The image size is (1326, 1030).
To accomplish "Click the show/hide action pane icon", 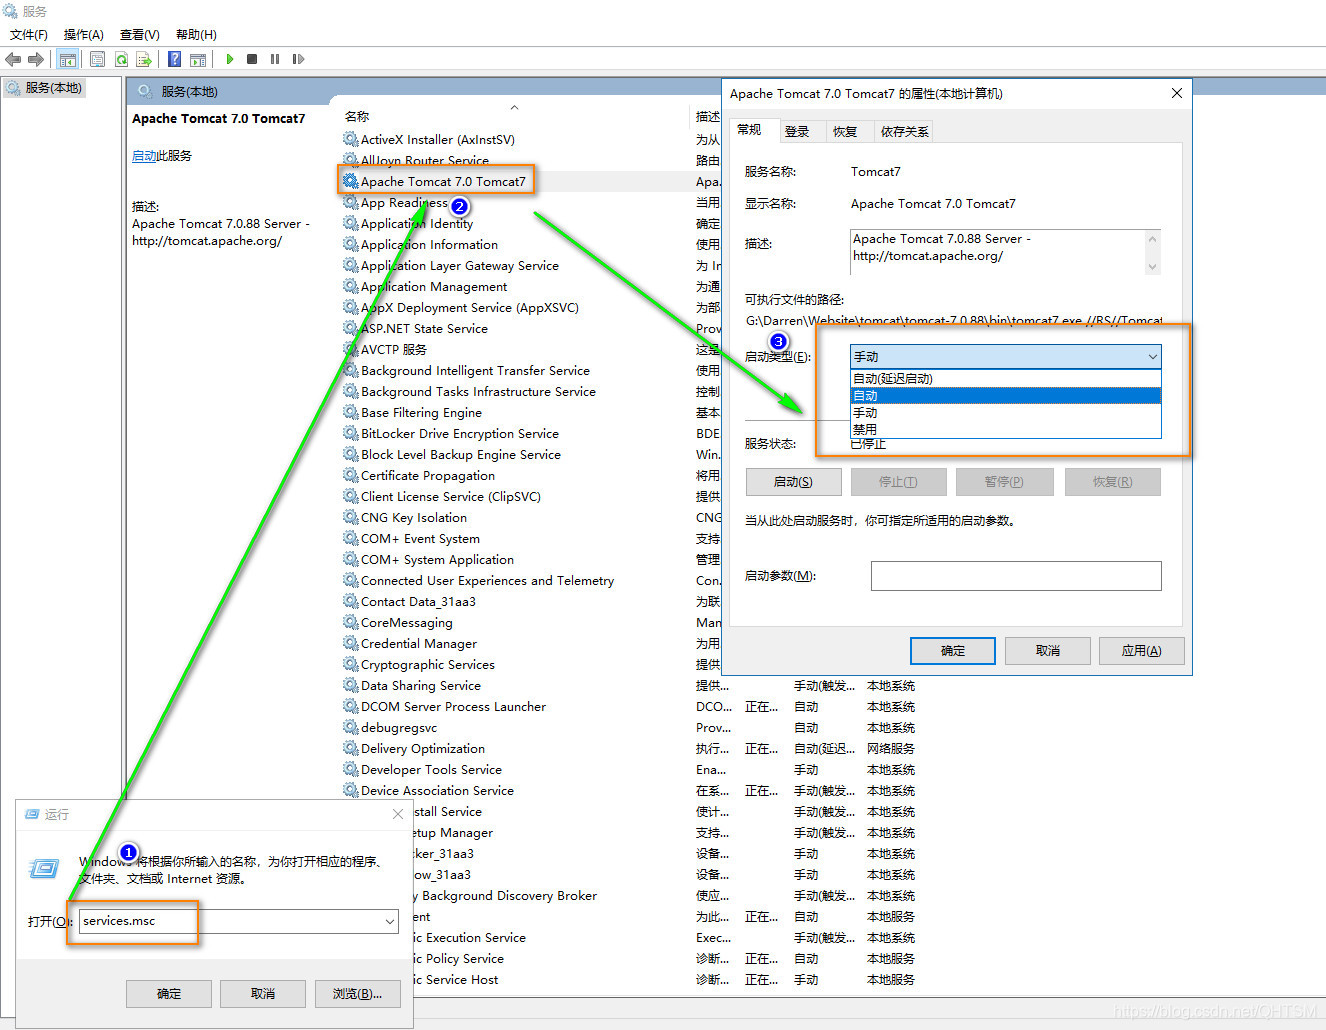I will coord(198,59).
